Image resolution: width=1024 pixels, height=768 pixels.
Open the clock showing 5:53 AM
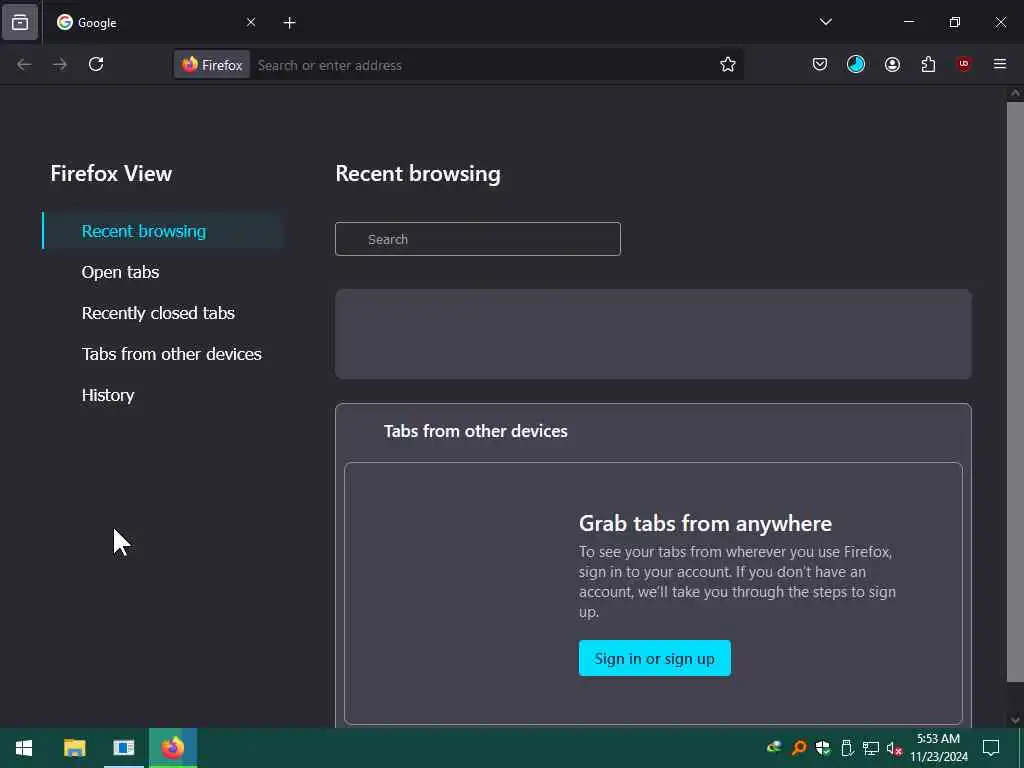coord(938,748)
